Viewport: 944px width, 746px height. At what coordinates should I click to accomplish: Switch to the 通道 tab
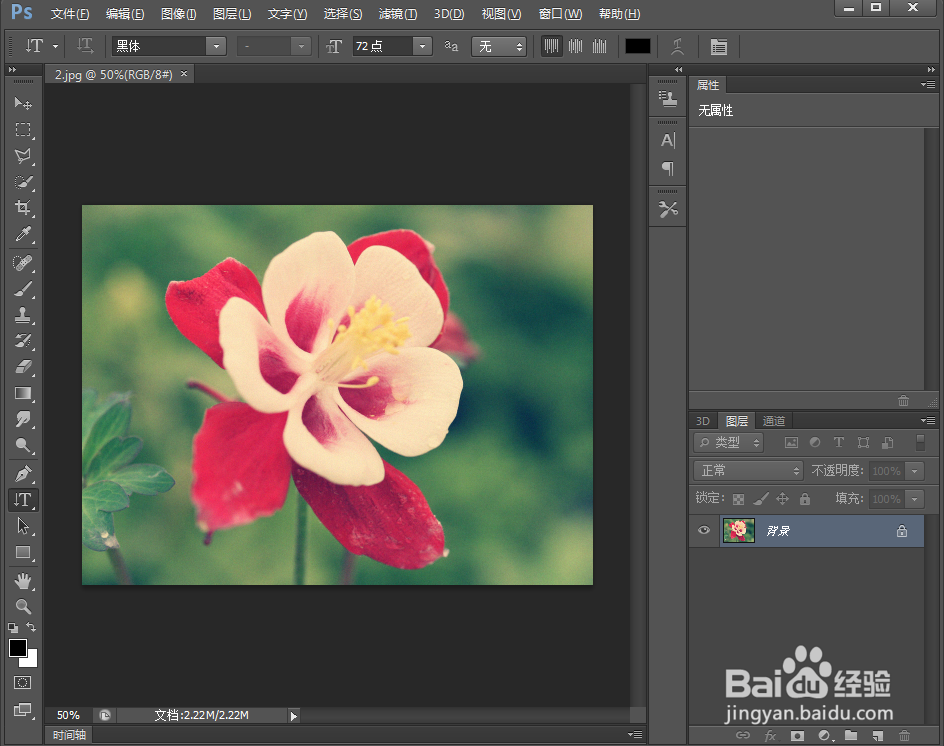774,421
